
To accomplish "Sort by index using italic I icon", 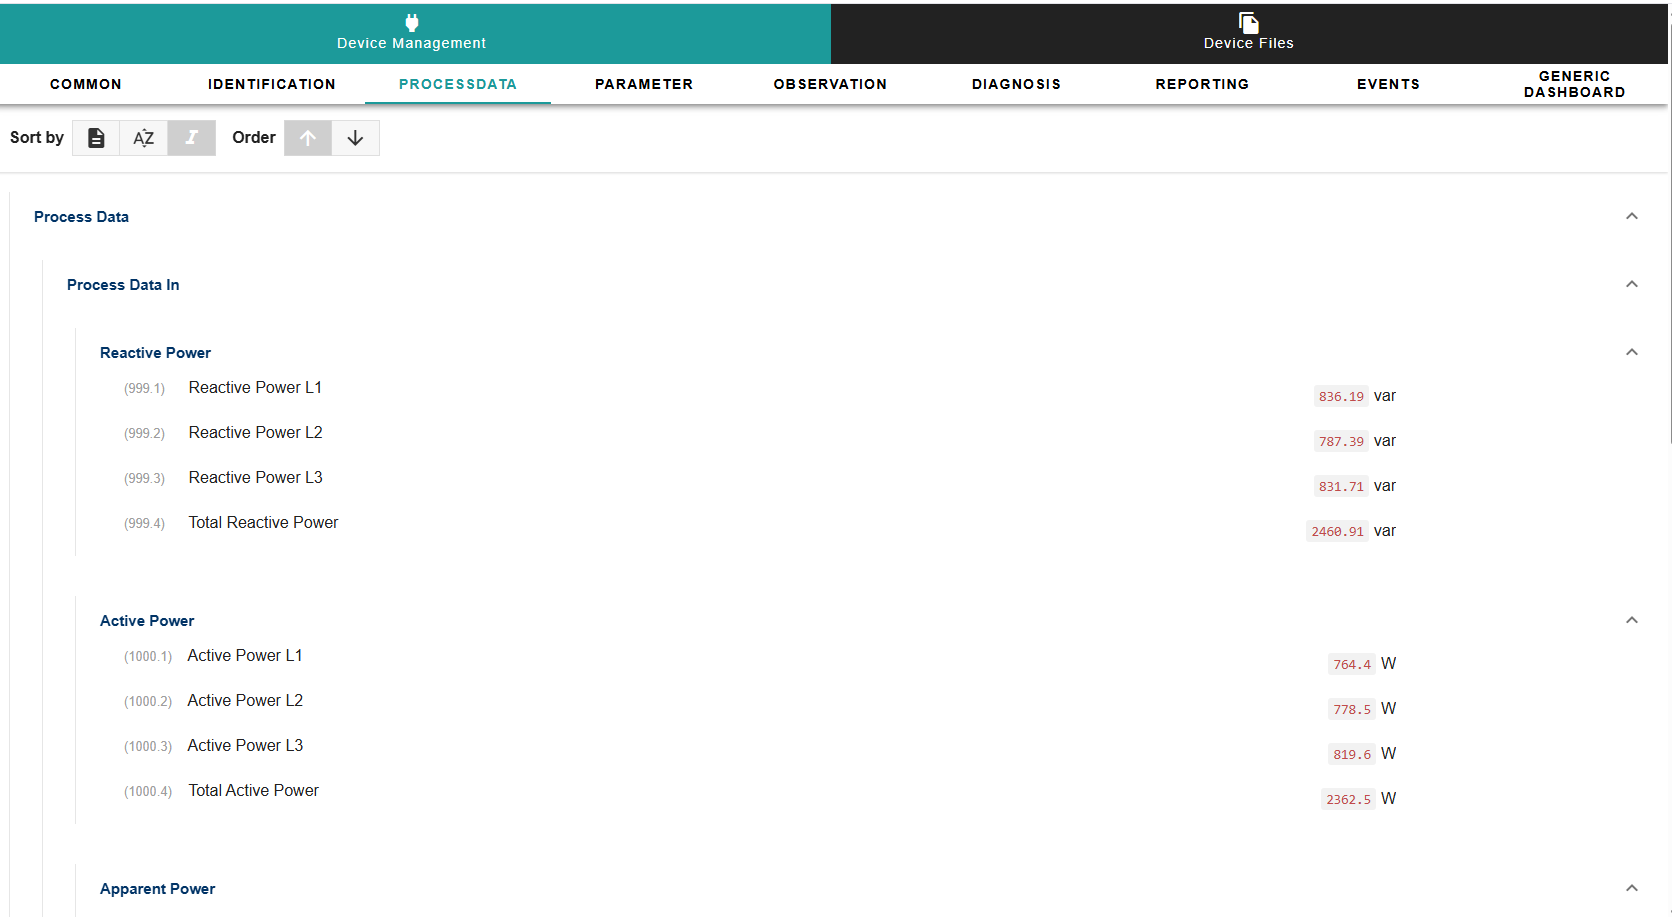I will (191, 138).
